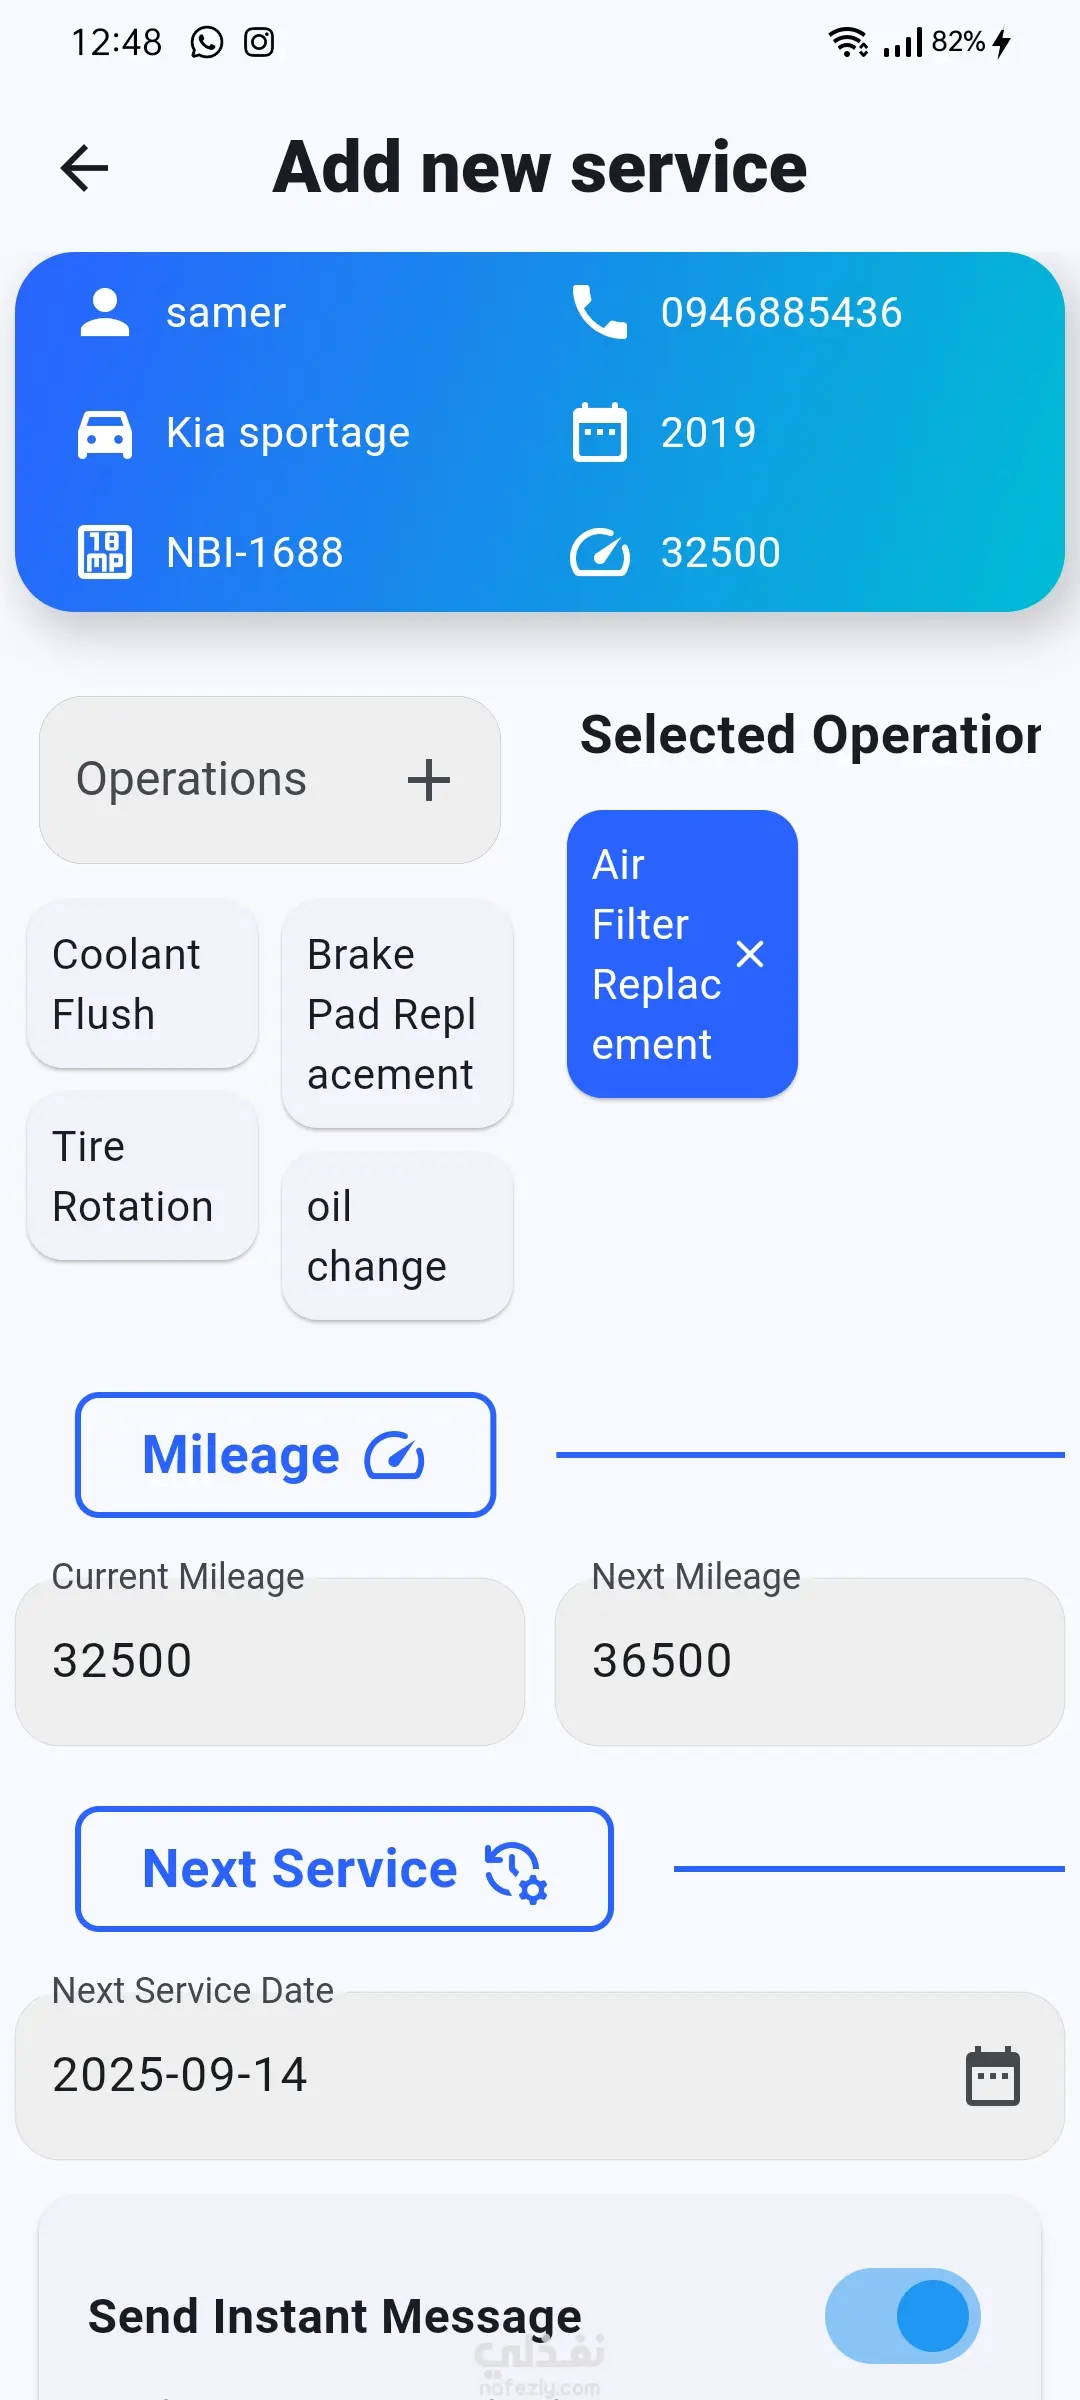Tap the Next Service Date field

(480, 2075)
